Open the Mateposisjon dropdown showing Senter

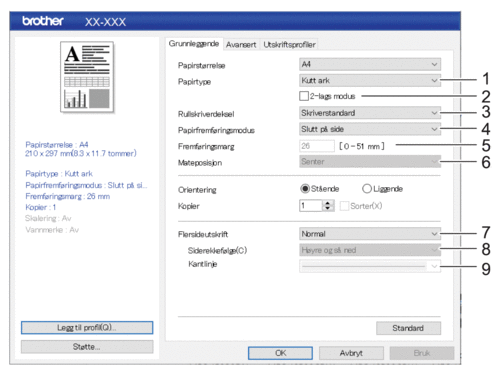tap(370, 162)
